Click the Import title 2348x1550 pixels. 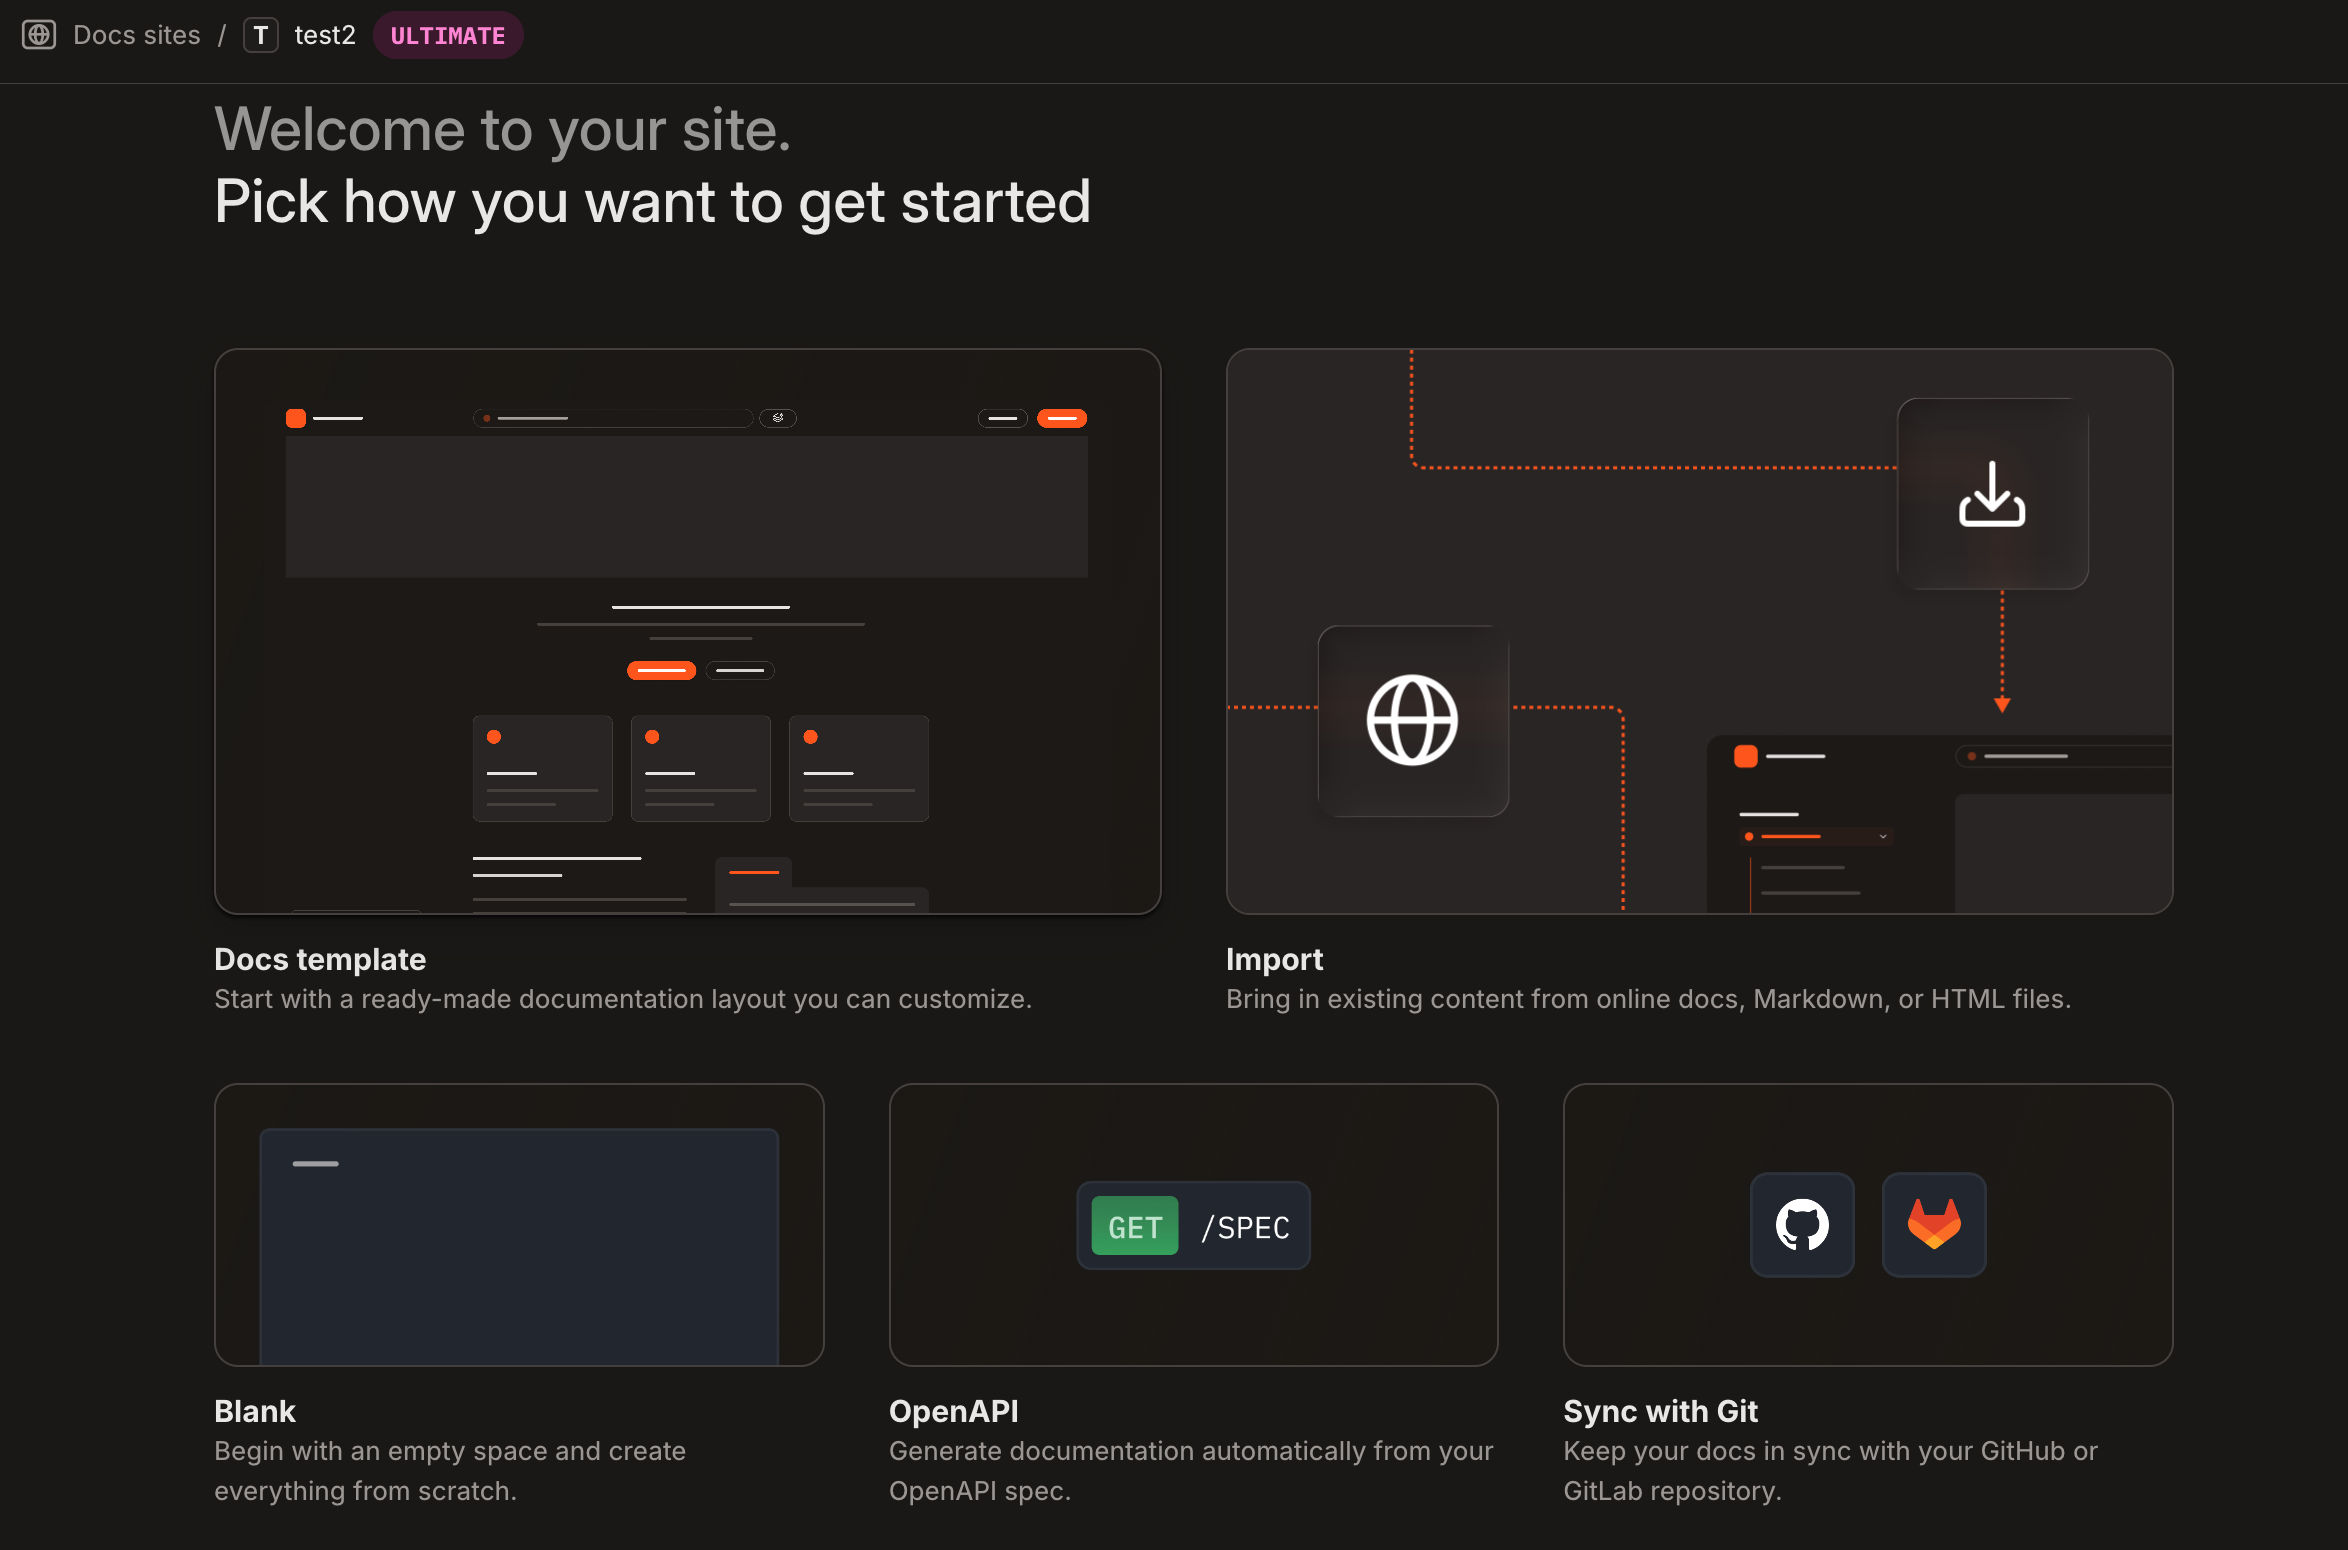click(x=1274, y=959)
